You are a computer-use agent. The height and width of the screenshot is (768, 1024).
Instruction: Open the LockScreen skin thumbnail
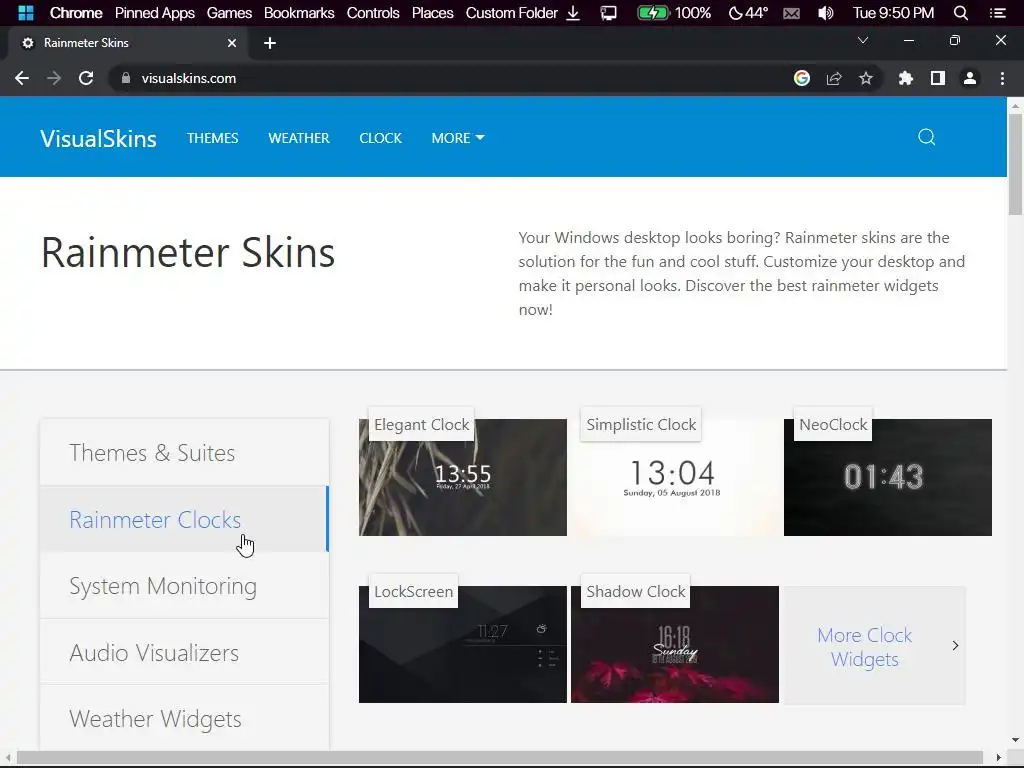click(x=462, y=645)
